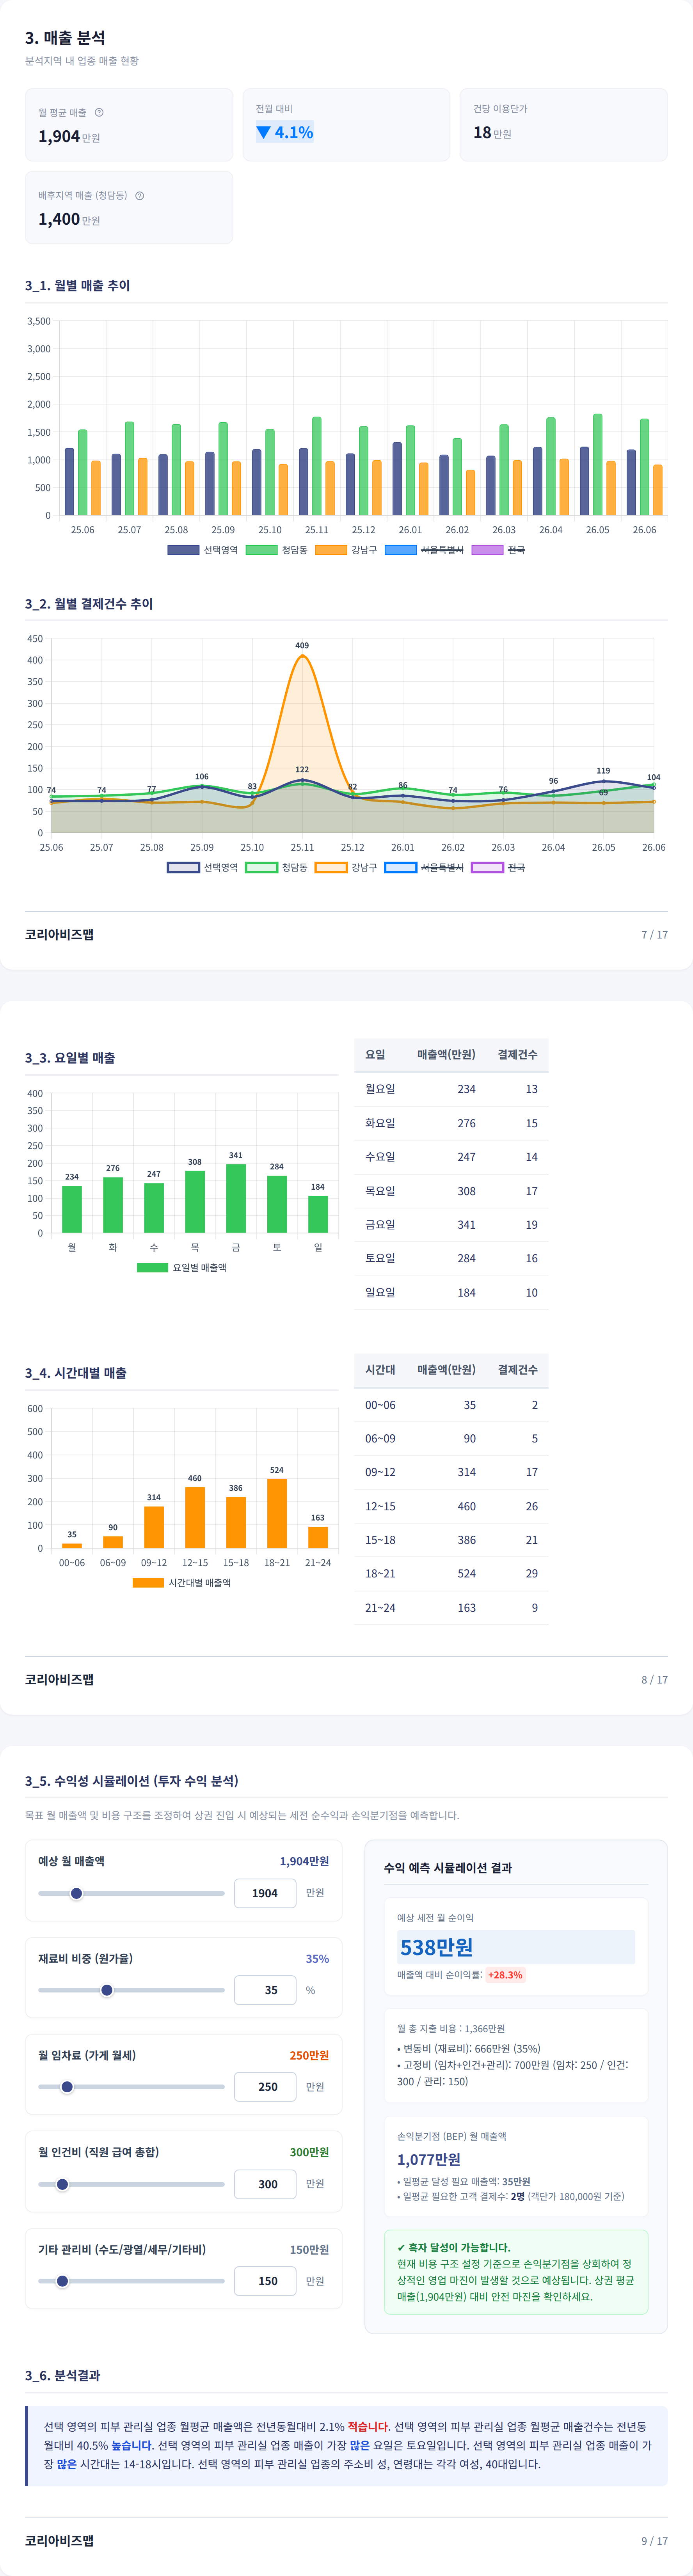The height and width of the screenshot is (2576, 693).
Task: Toggle 선택영역 legend in payment count line chart
Action: click(203, 867)
